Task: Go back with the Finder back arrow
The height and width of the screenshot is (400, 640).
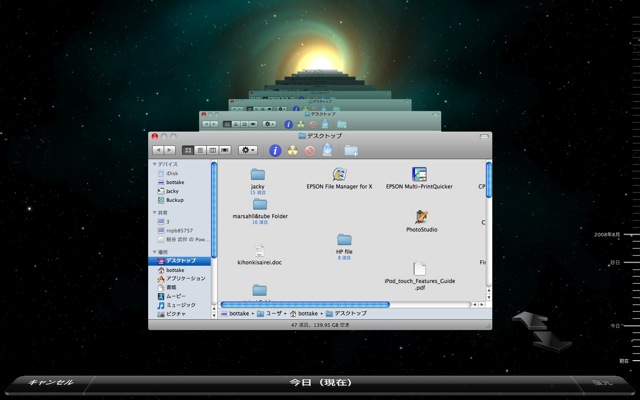Action: pos(158,150)
